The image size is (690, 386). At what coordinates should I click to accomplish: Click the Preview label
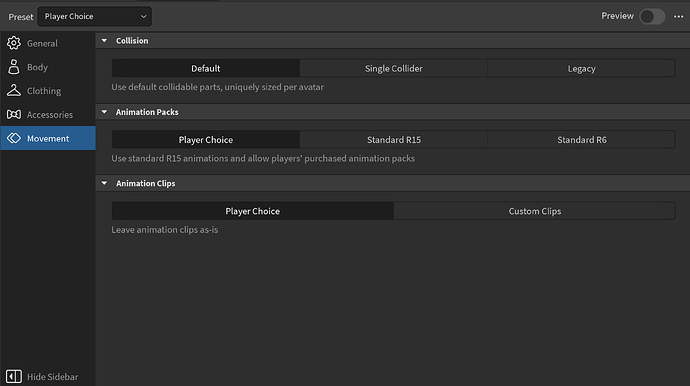click(617, 16)
